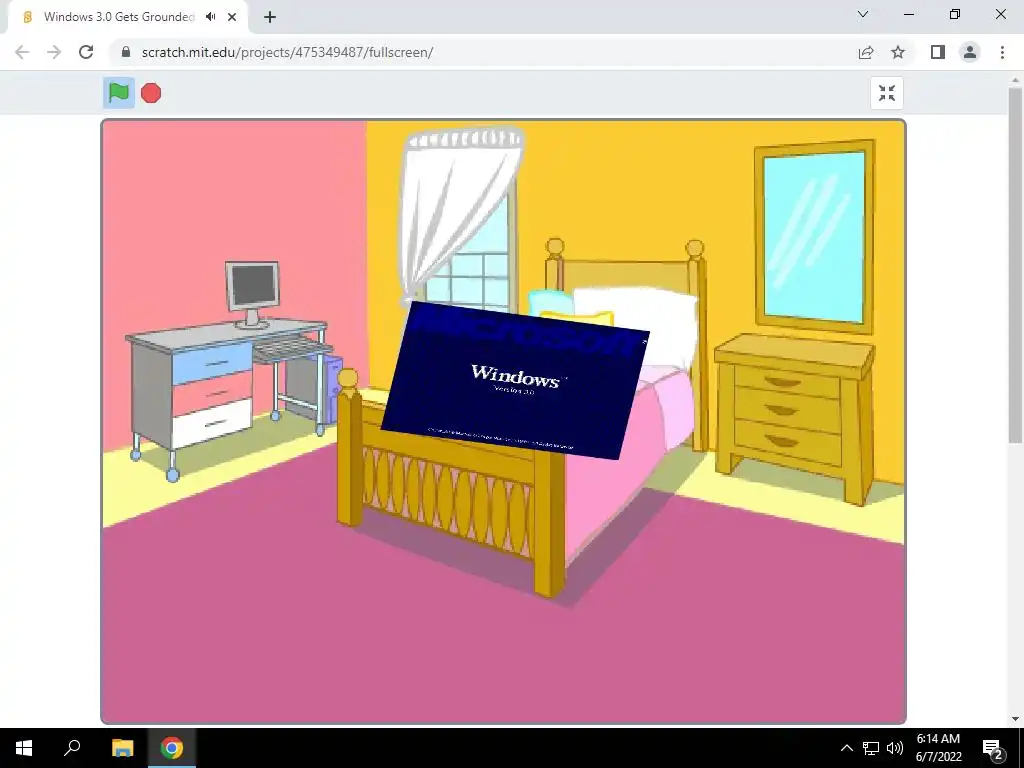This screenshot has width=1024, height=768.
Task: Open the Windows Start menu
Action: pos(24,748)
